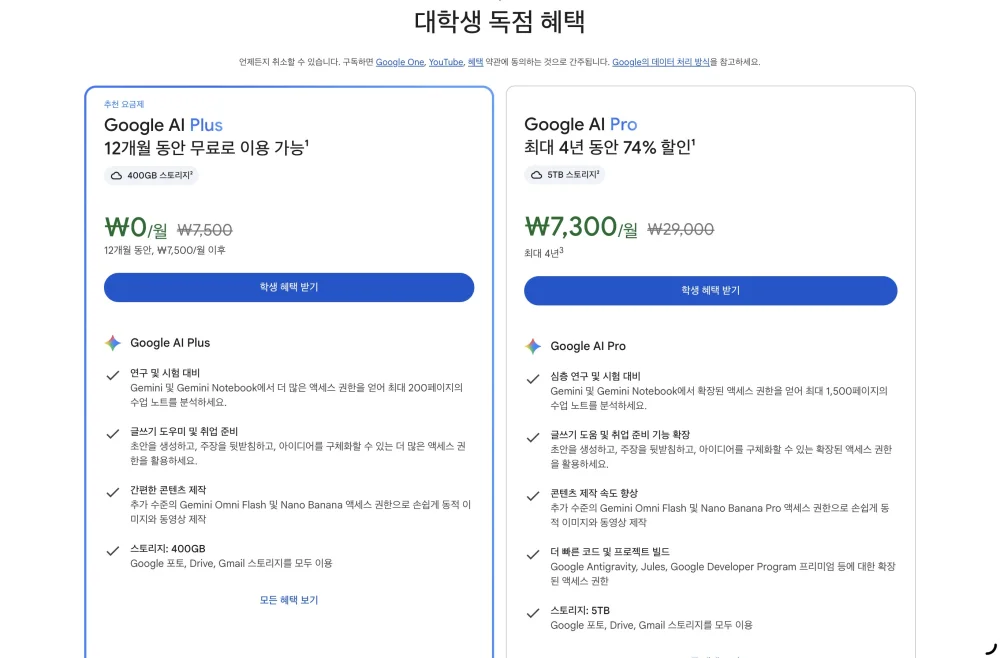Image resolution: width=1000 pixels, height=658 pixels.
Task: Get the student offer for Google AI Pro
Action: pos(710,291)
